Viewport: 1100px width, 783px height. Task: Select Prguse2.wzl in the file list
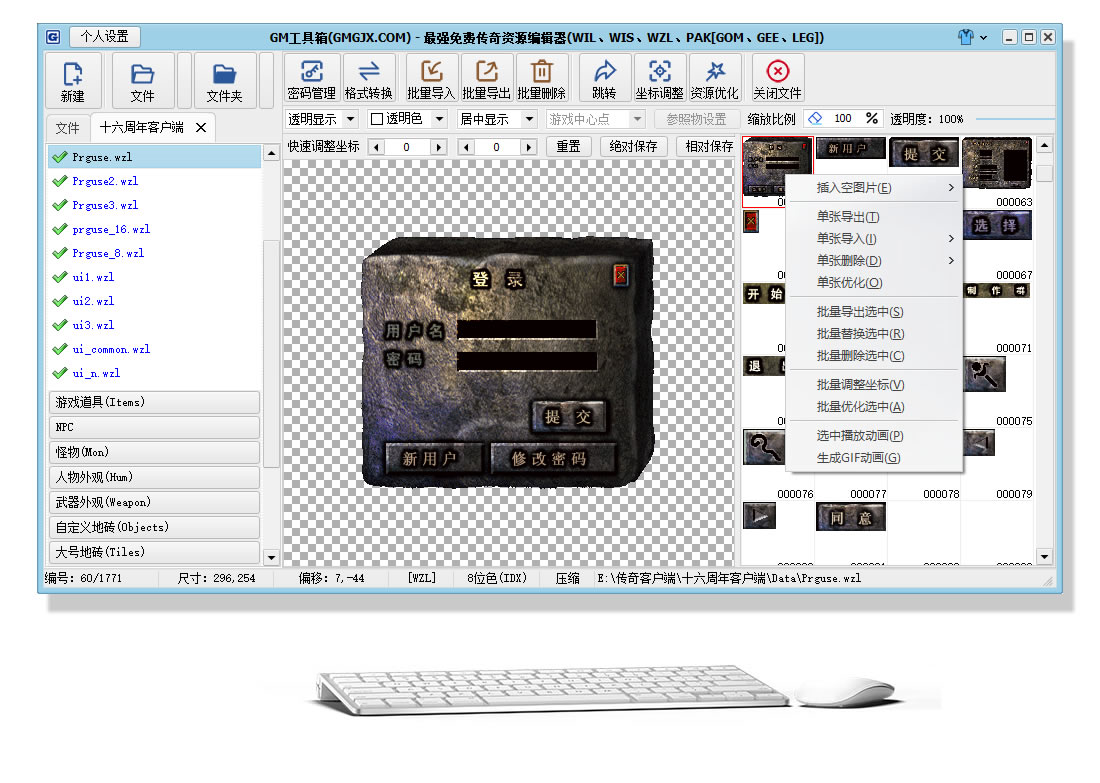[x=105, y=181]
